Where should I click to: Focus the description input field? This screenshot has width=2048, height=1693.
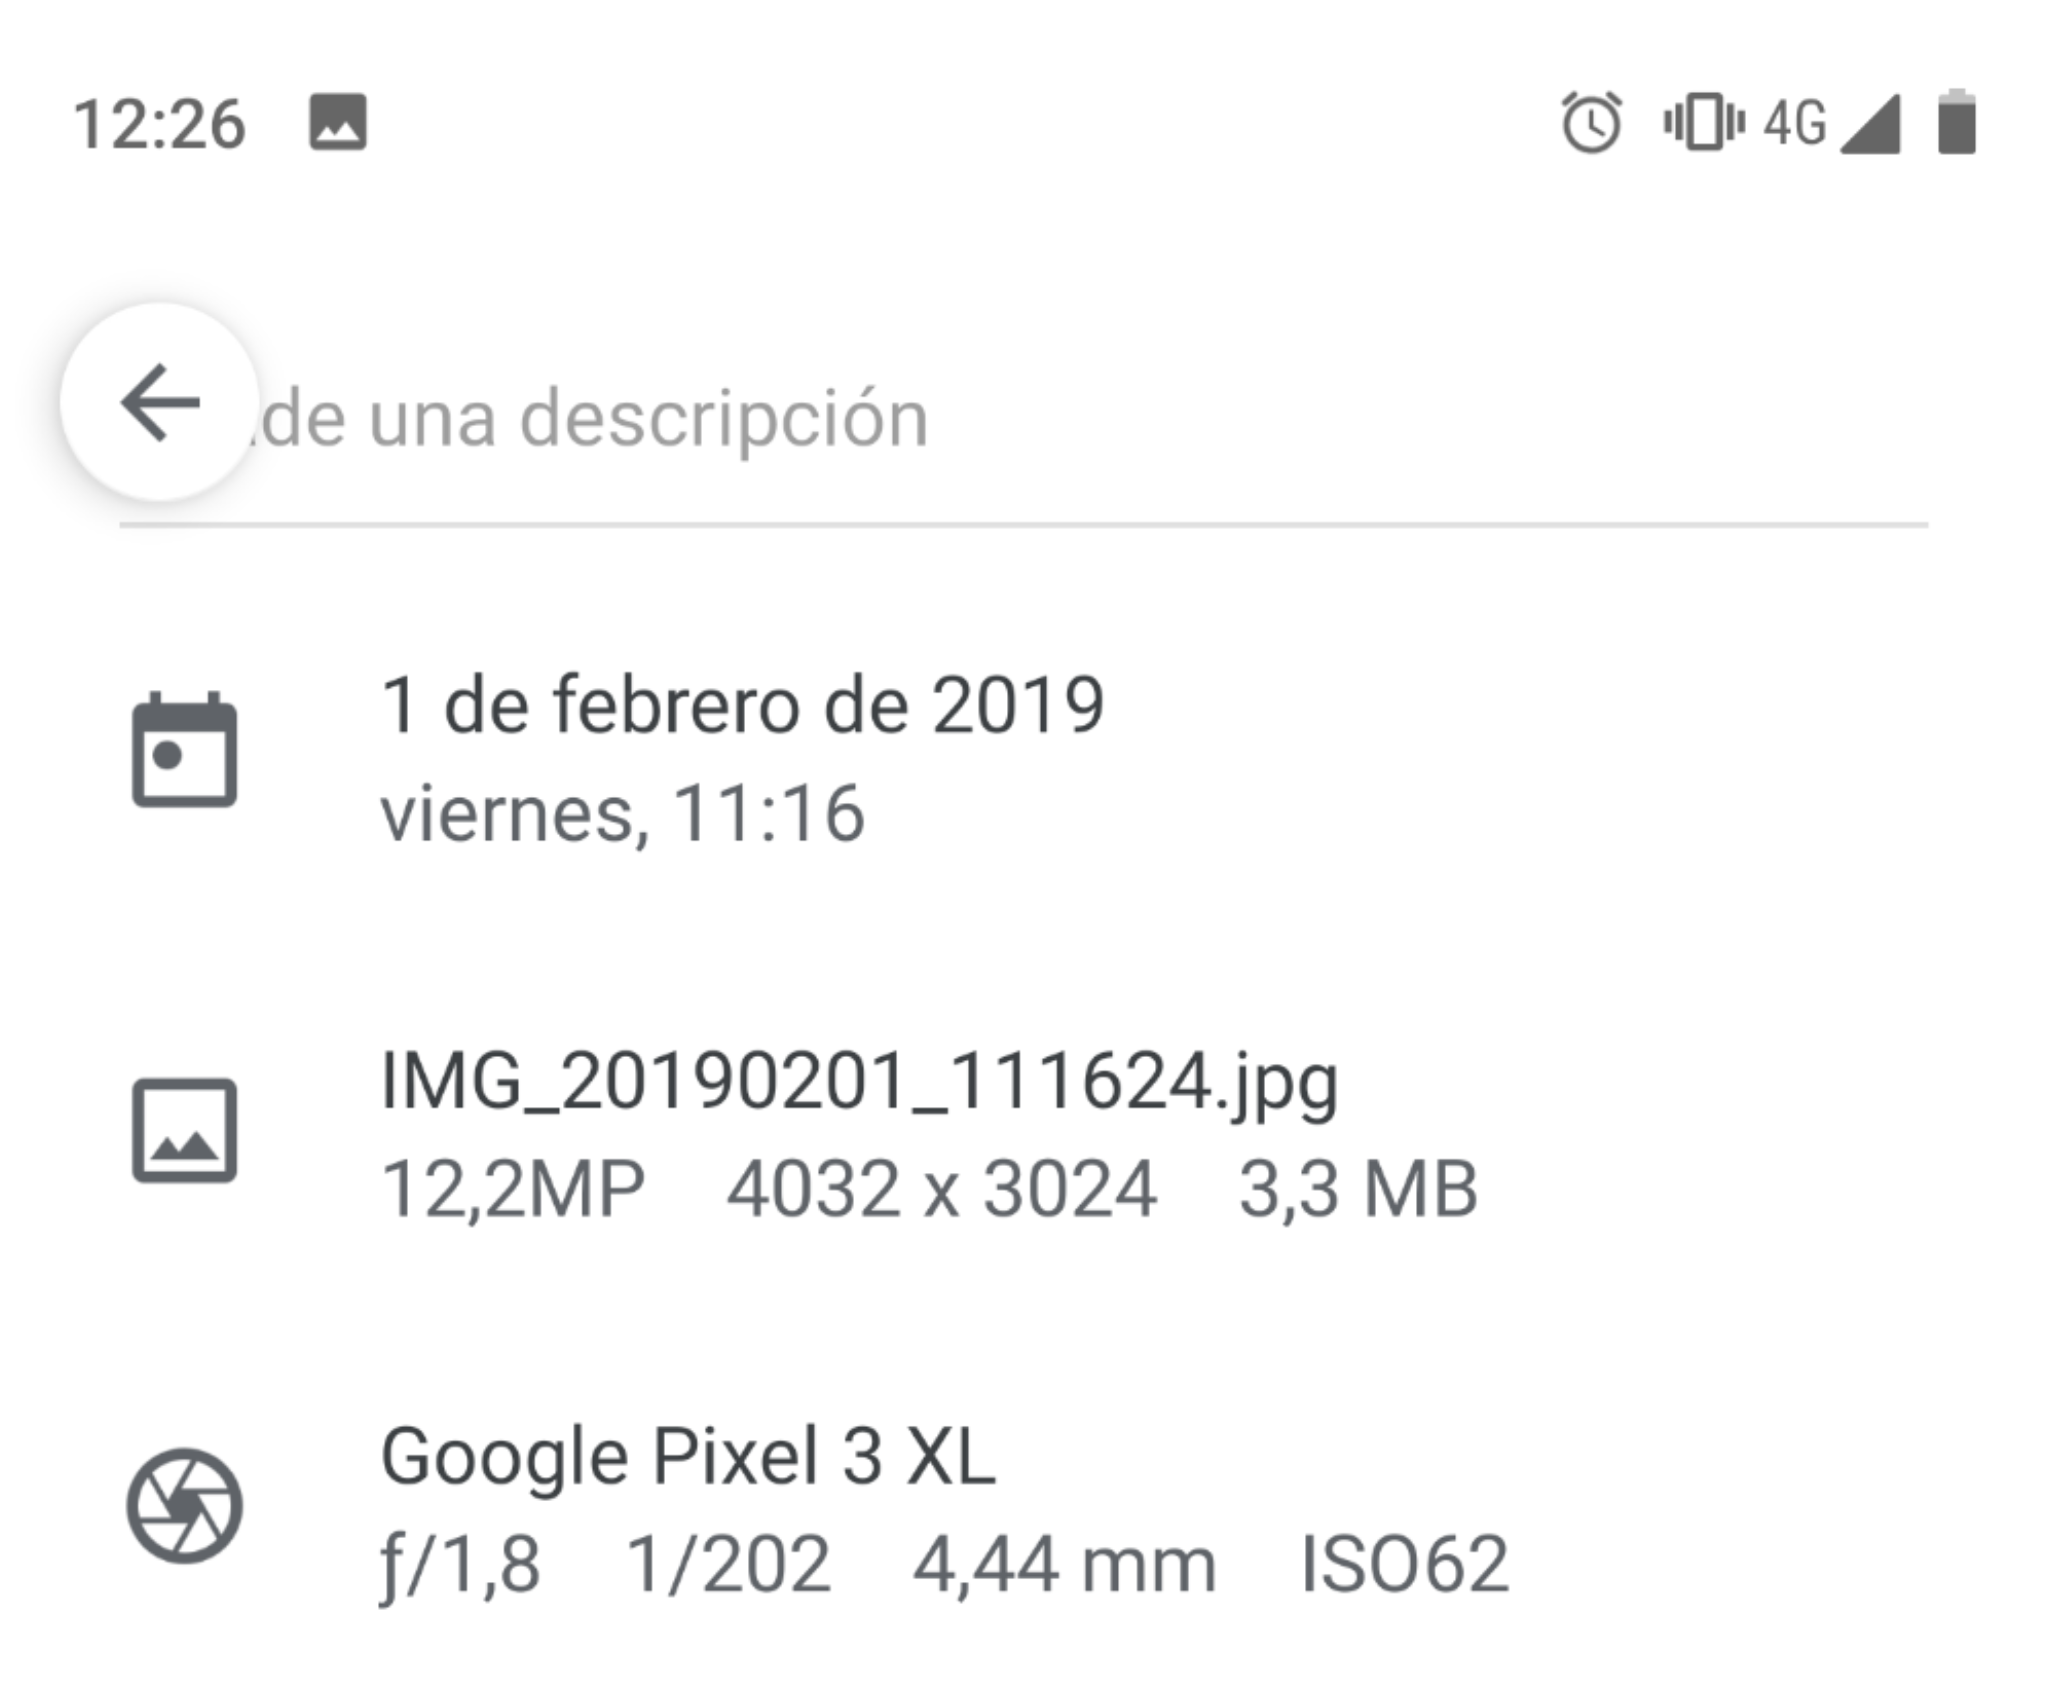[x=1000, y=418]
